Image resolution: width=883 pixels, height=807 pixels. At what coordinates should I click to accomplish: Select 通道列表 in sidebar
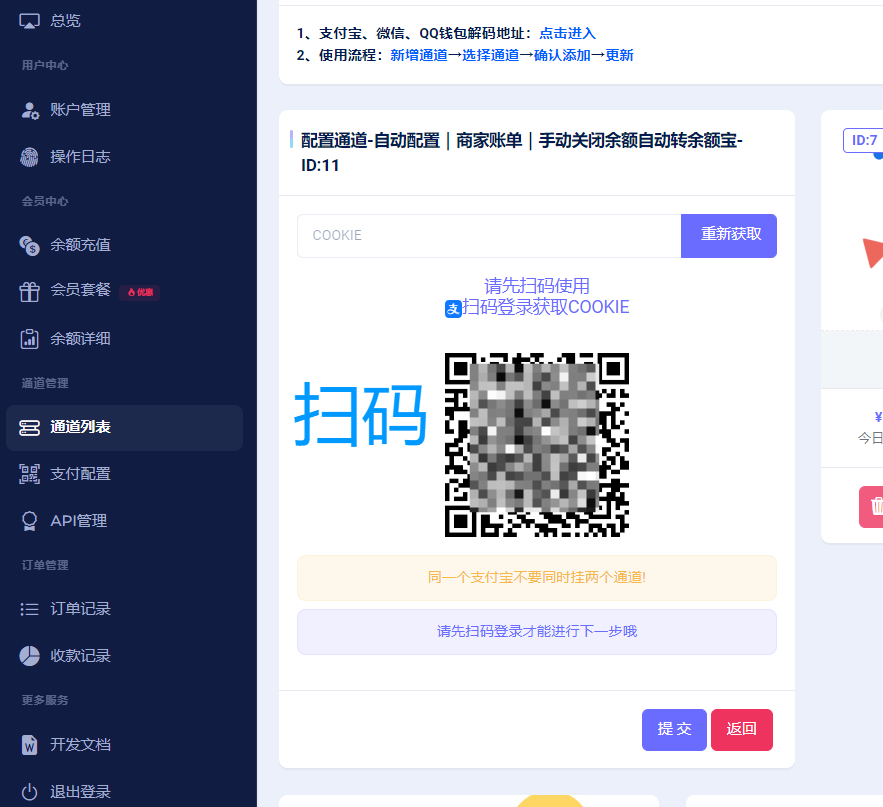(x=124, y=427)
